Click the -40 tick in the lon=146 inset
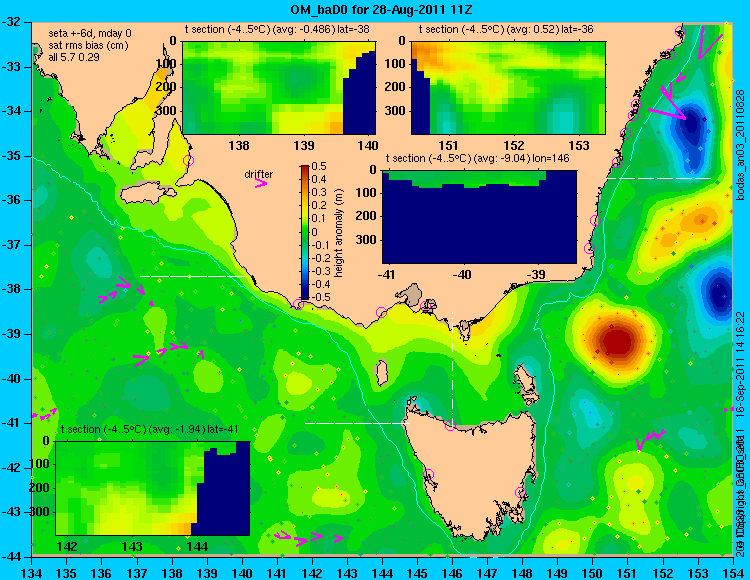This screenshot has height=580, width=750. [x=463, y=275]
